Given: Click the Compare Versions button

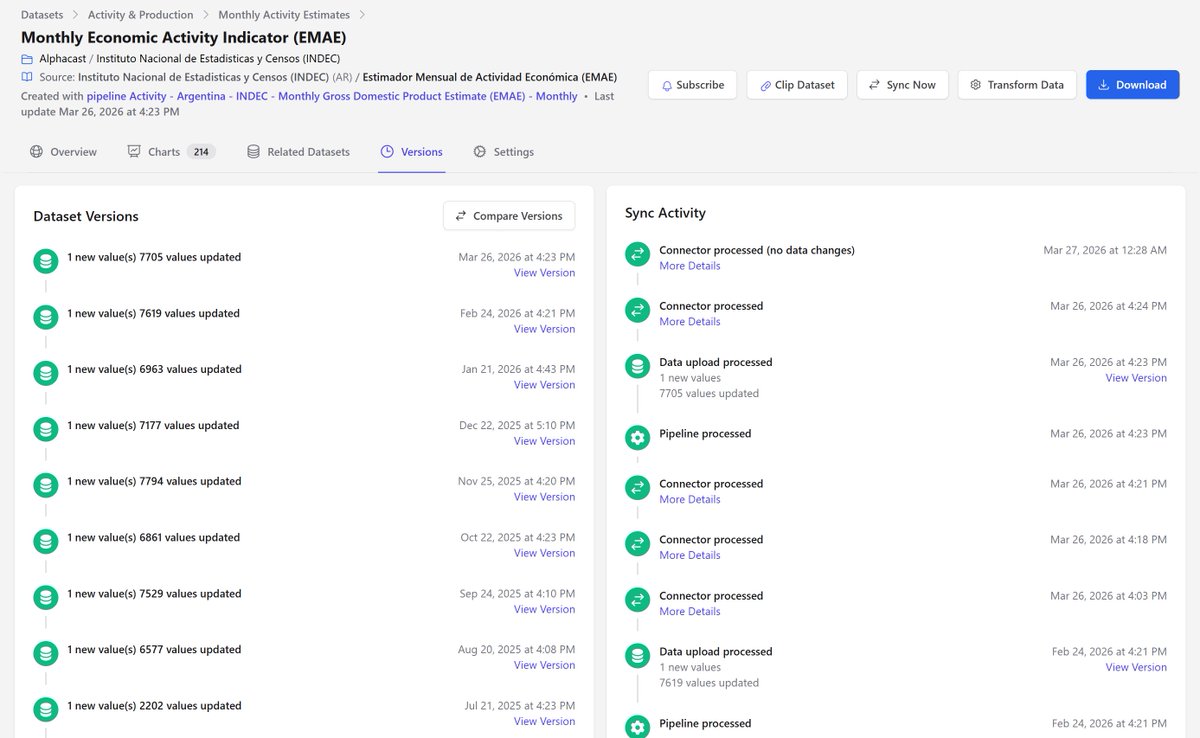Looking at the screenshot, I should [x=509, y=216].
